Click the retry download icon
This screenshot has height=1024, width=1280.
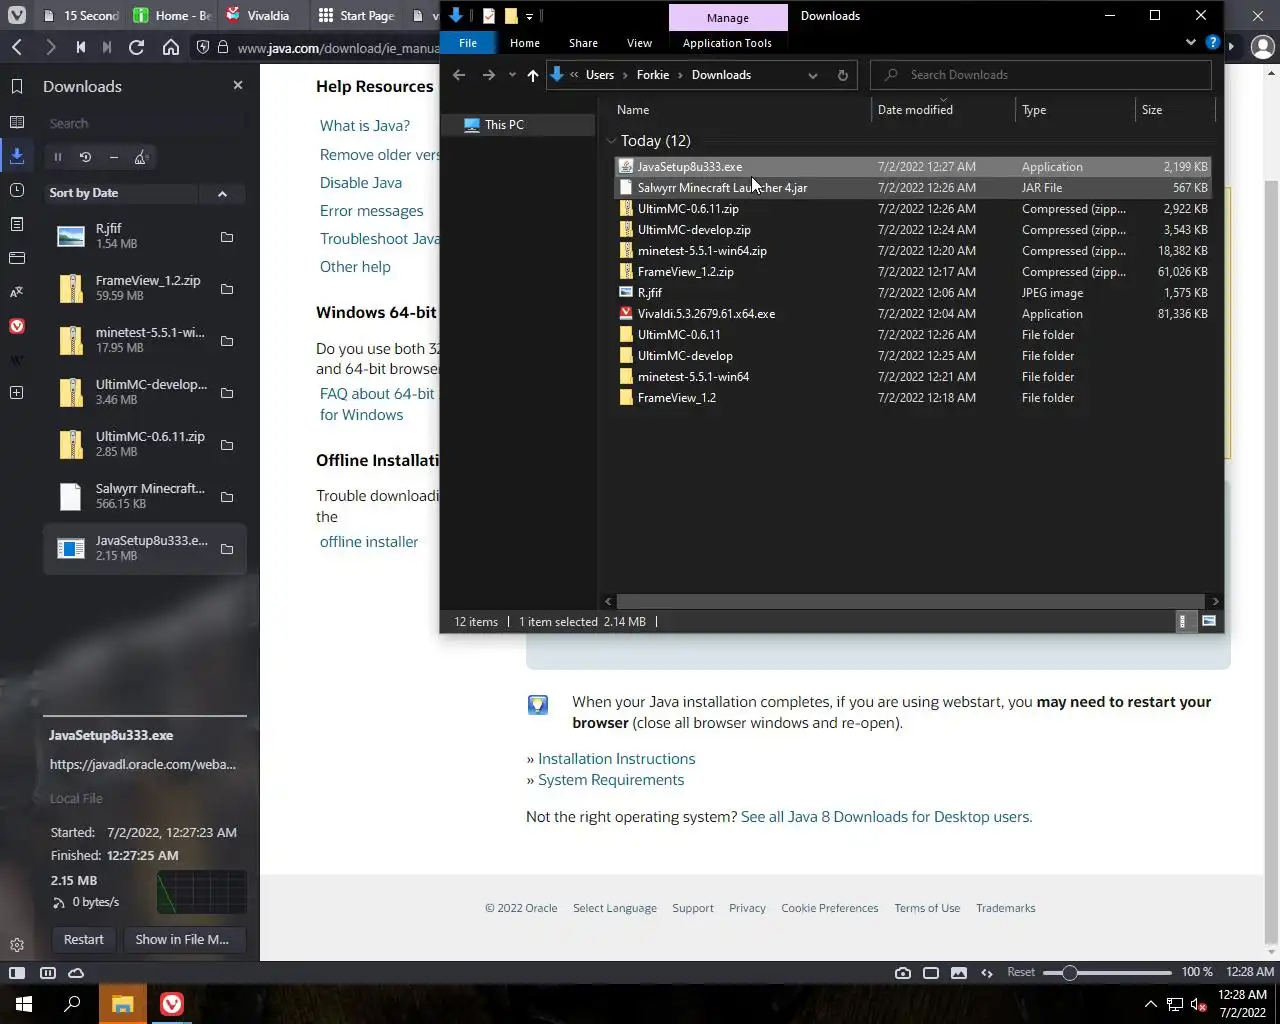coord(85,157)
